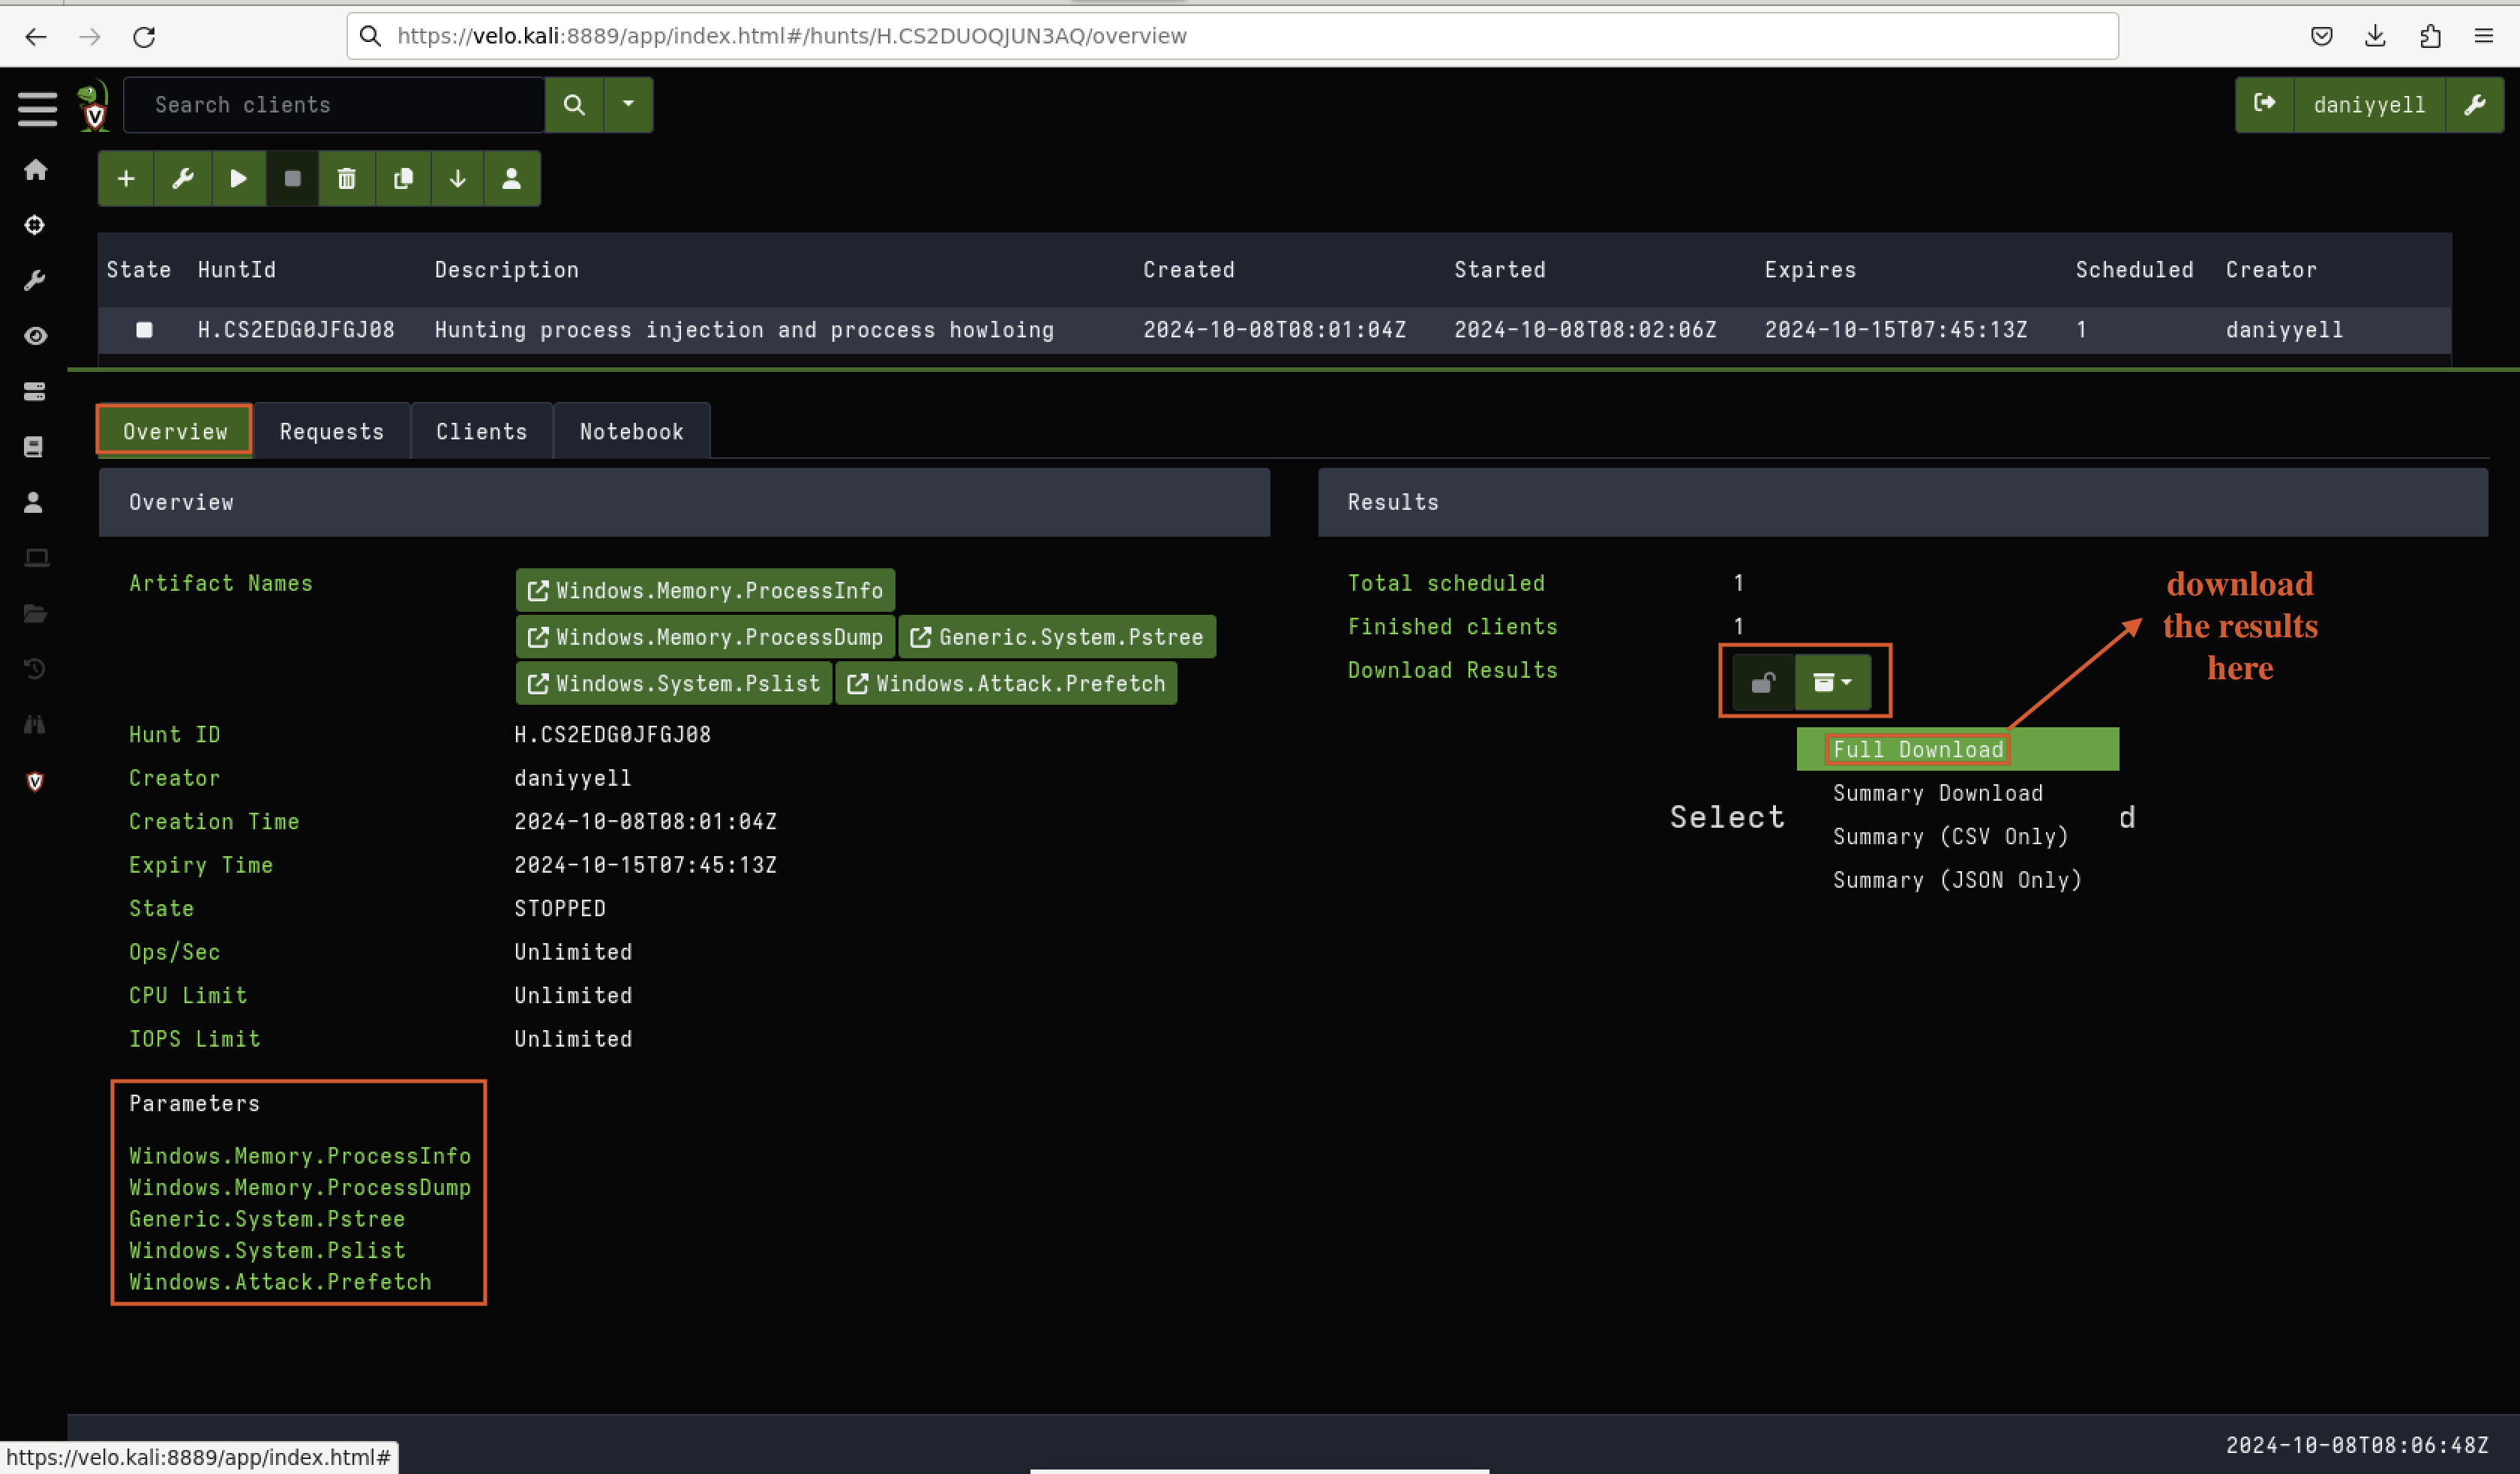2520x1474 pixels.
Task: Open browser extensions puzzle icon
Action: pos(2430,37)
